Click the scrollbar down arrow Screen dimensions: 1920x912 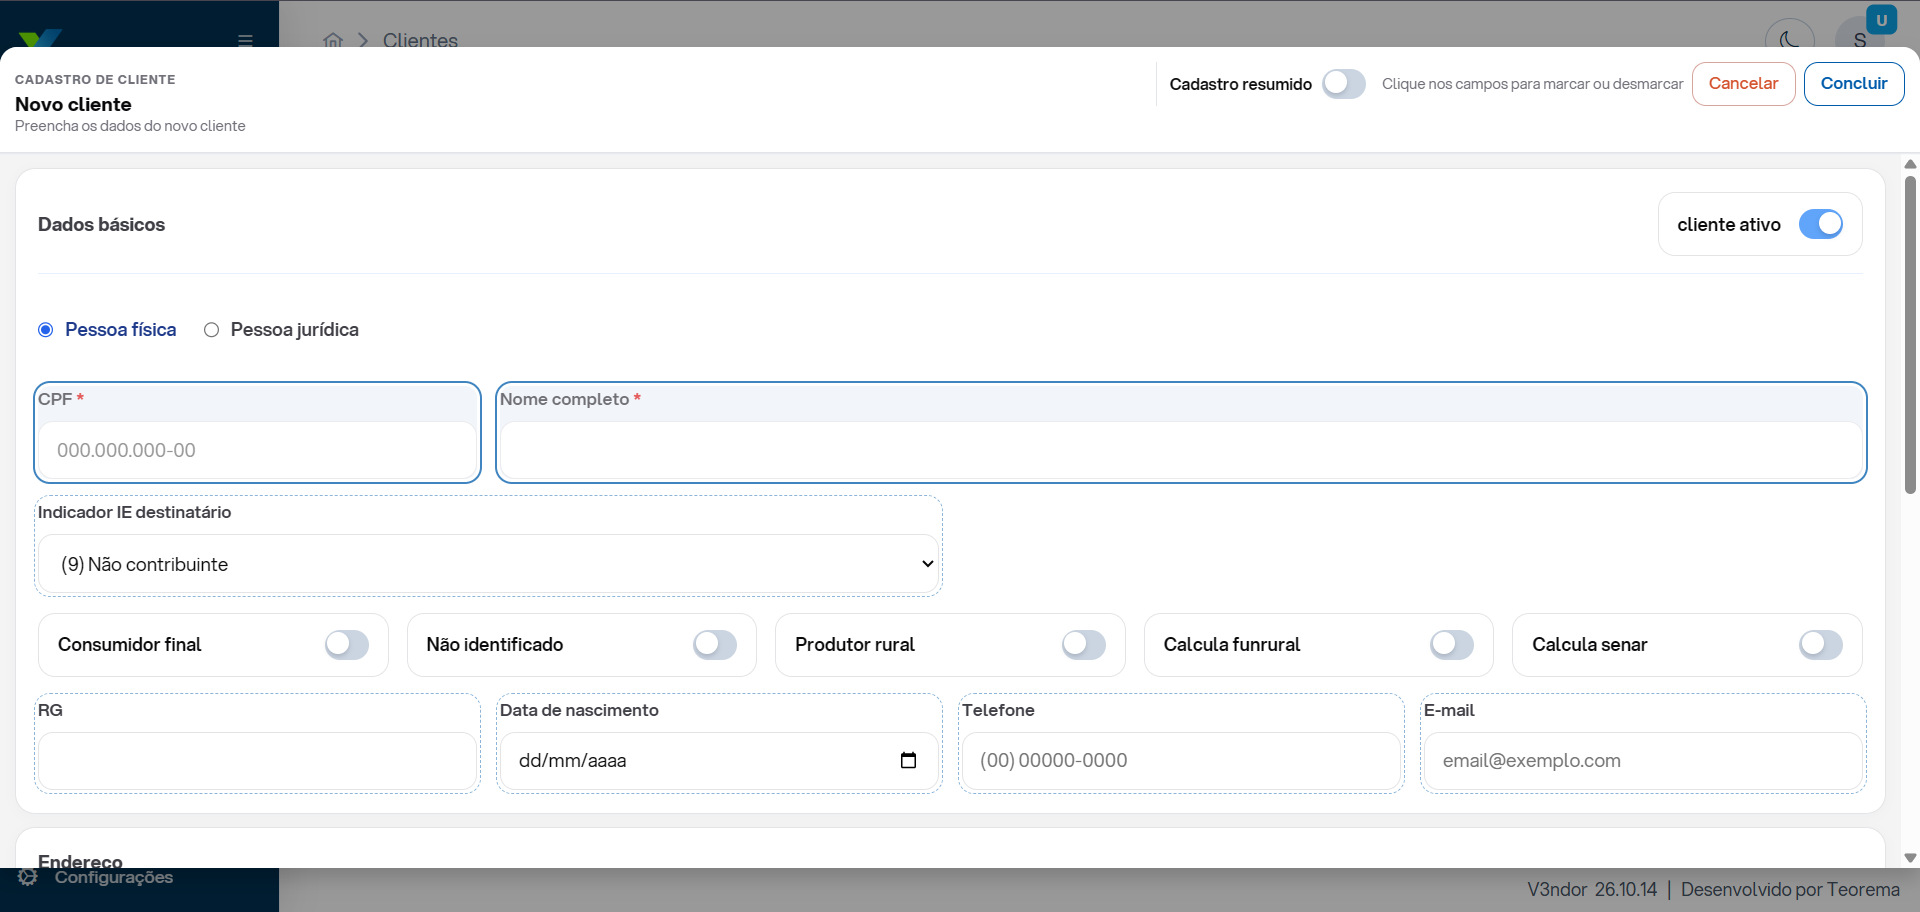(1910, 858)
